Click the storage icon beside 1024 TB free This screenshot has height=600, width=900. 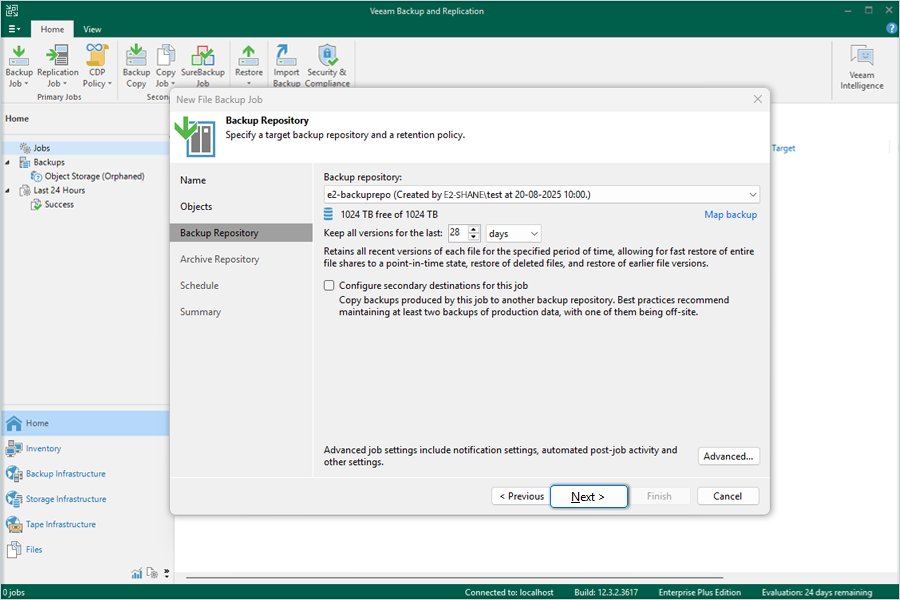pyautogui.click(x=328, y=214)
